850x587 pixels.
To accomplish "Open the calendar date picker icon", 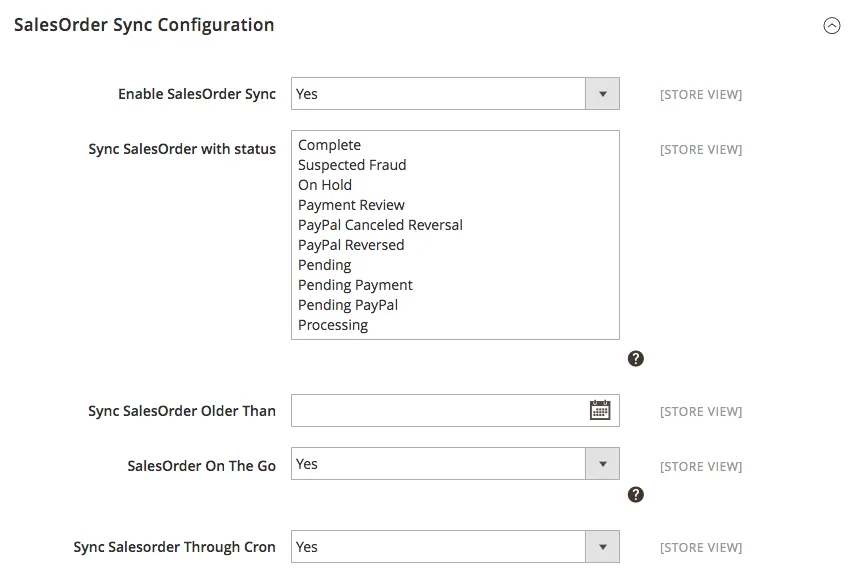I will tap(600, 410).
